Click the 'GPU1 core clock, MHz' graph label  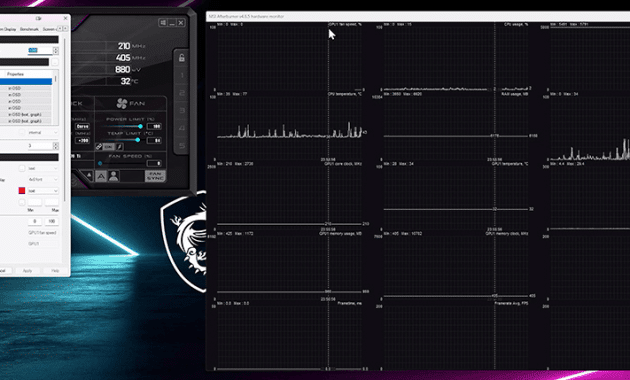343,164
